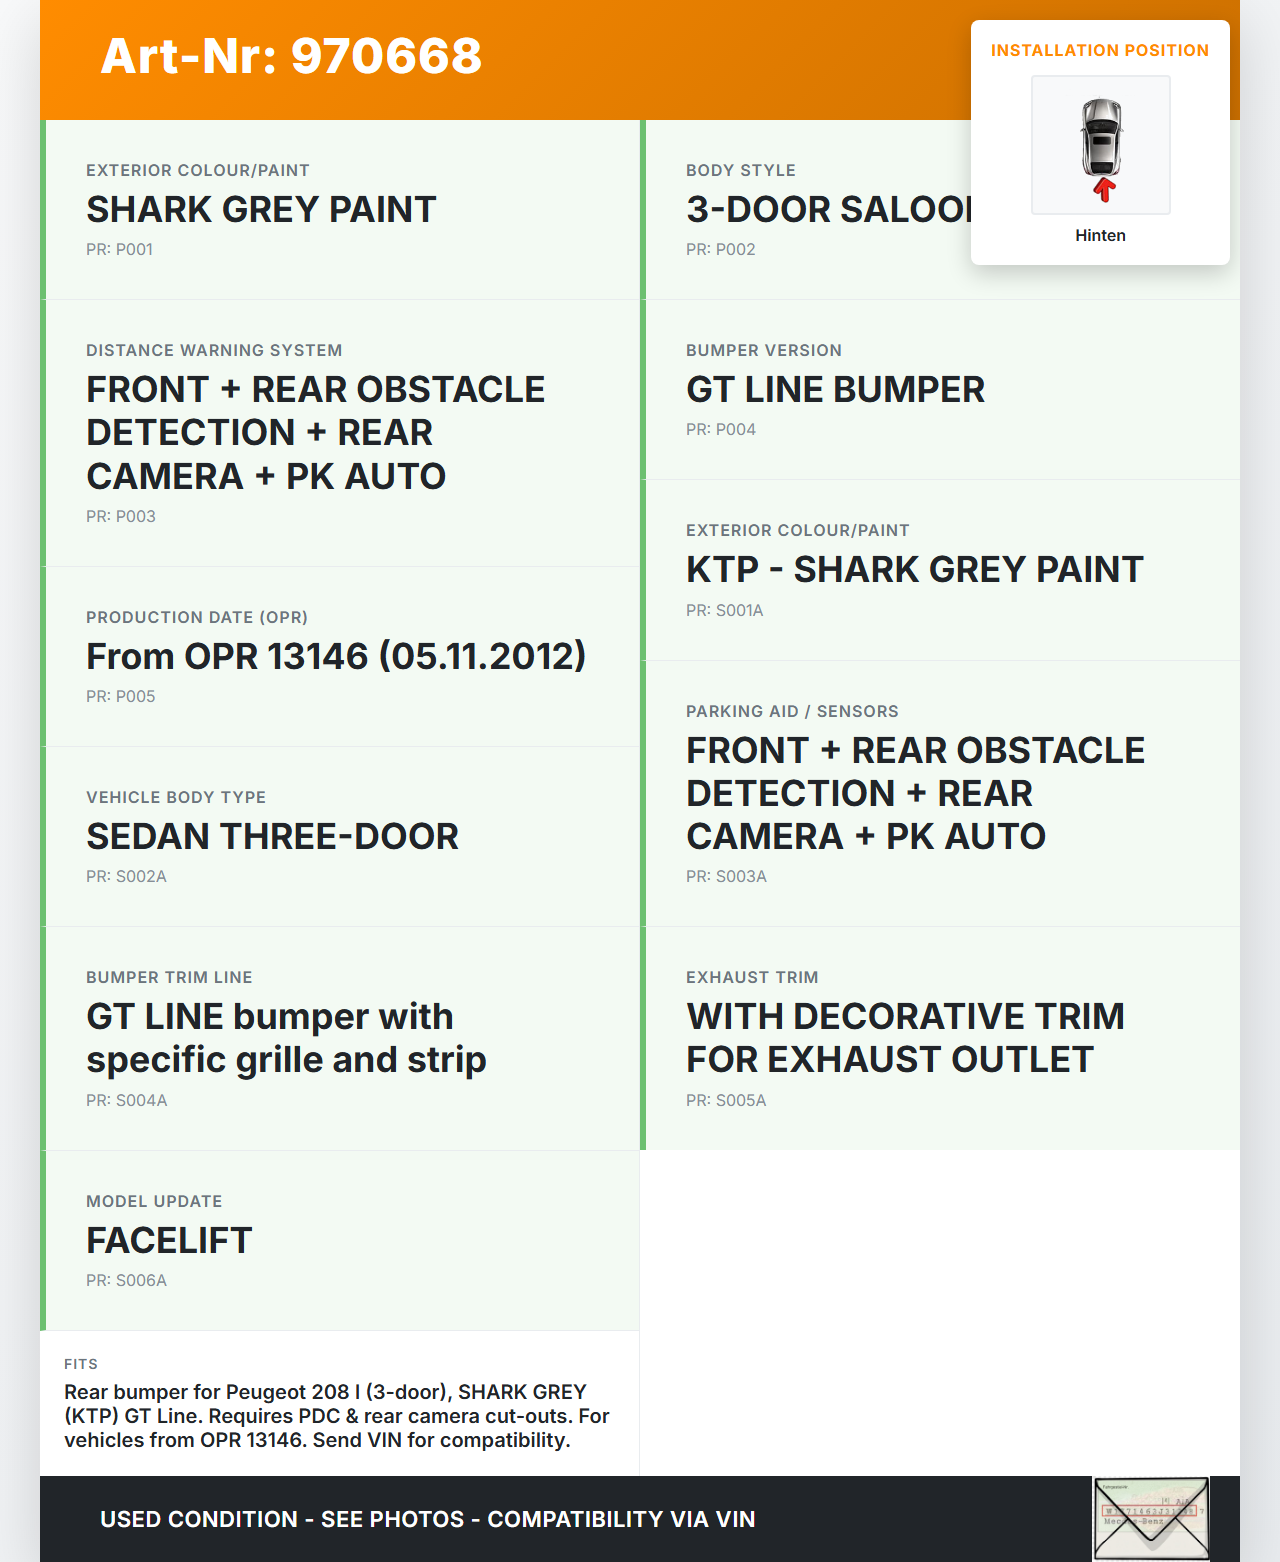Click the PR: P005 code label
1280x1562 pixels.
[121, 696]
